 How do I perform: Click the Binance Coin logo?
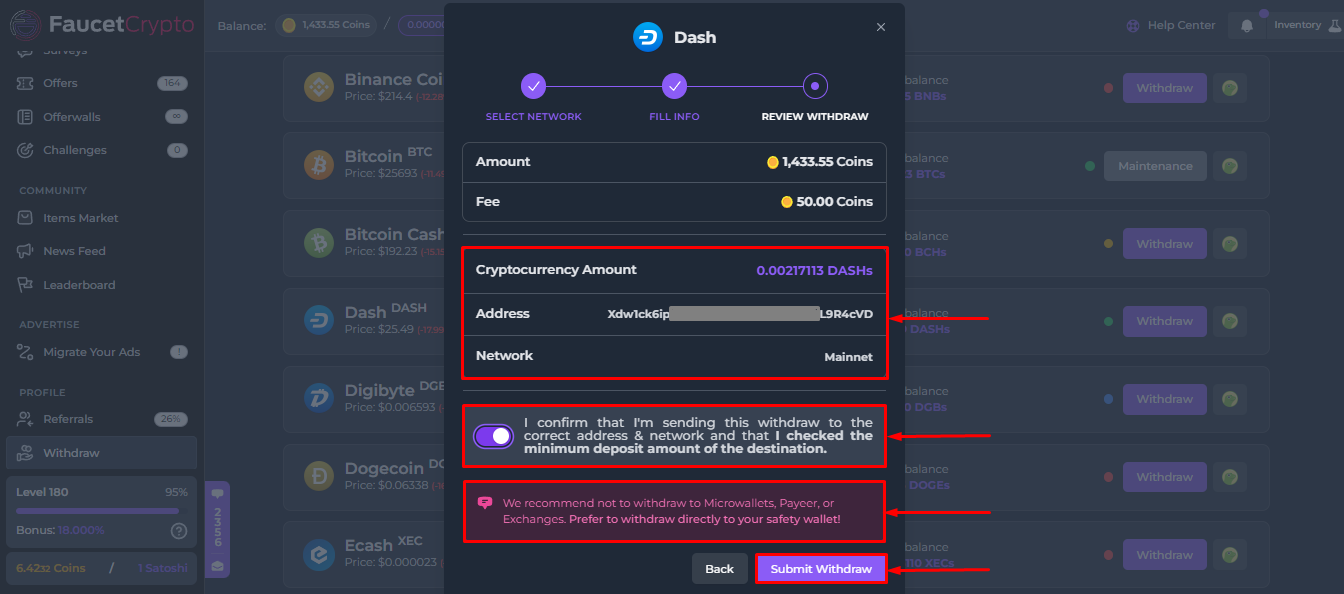pyautogui.click(x=319, y=87)
